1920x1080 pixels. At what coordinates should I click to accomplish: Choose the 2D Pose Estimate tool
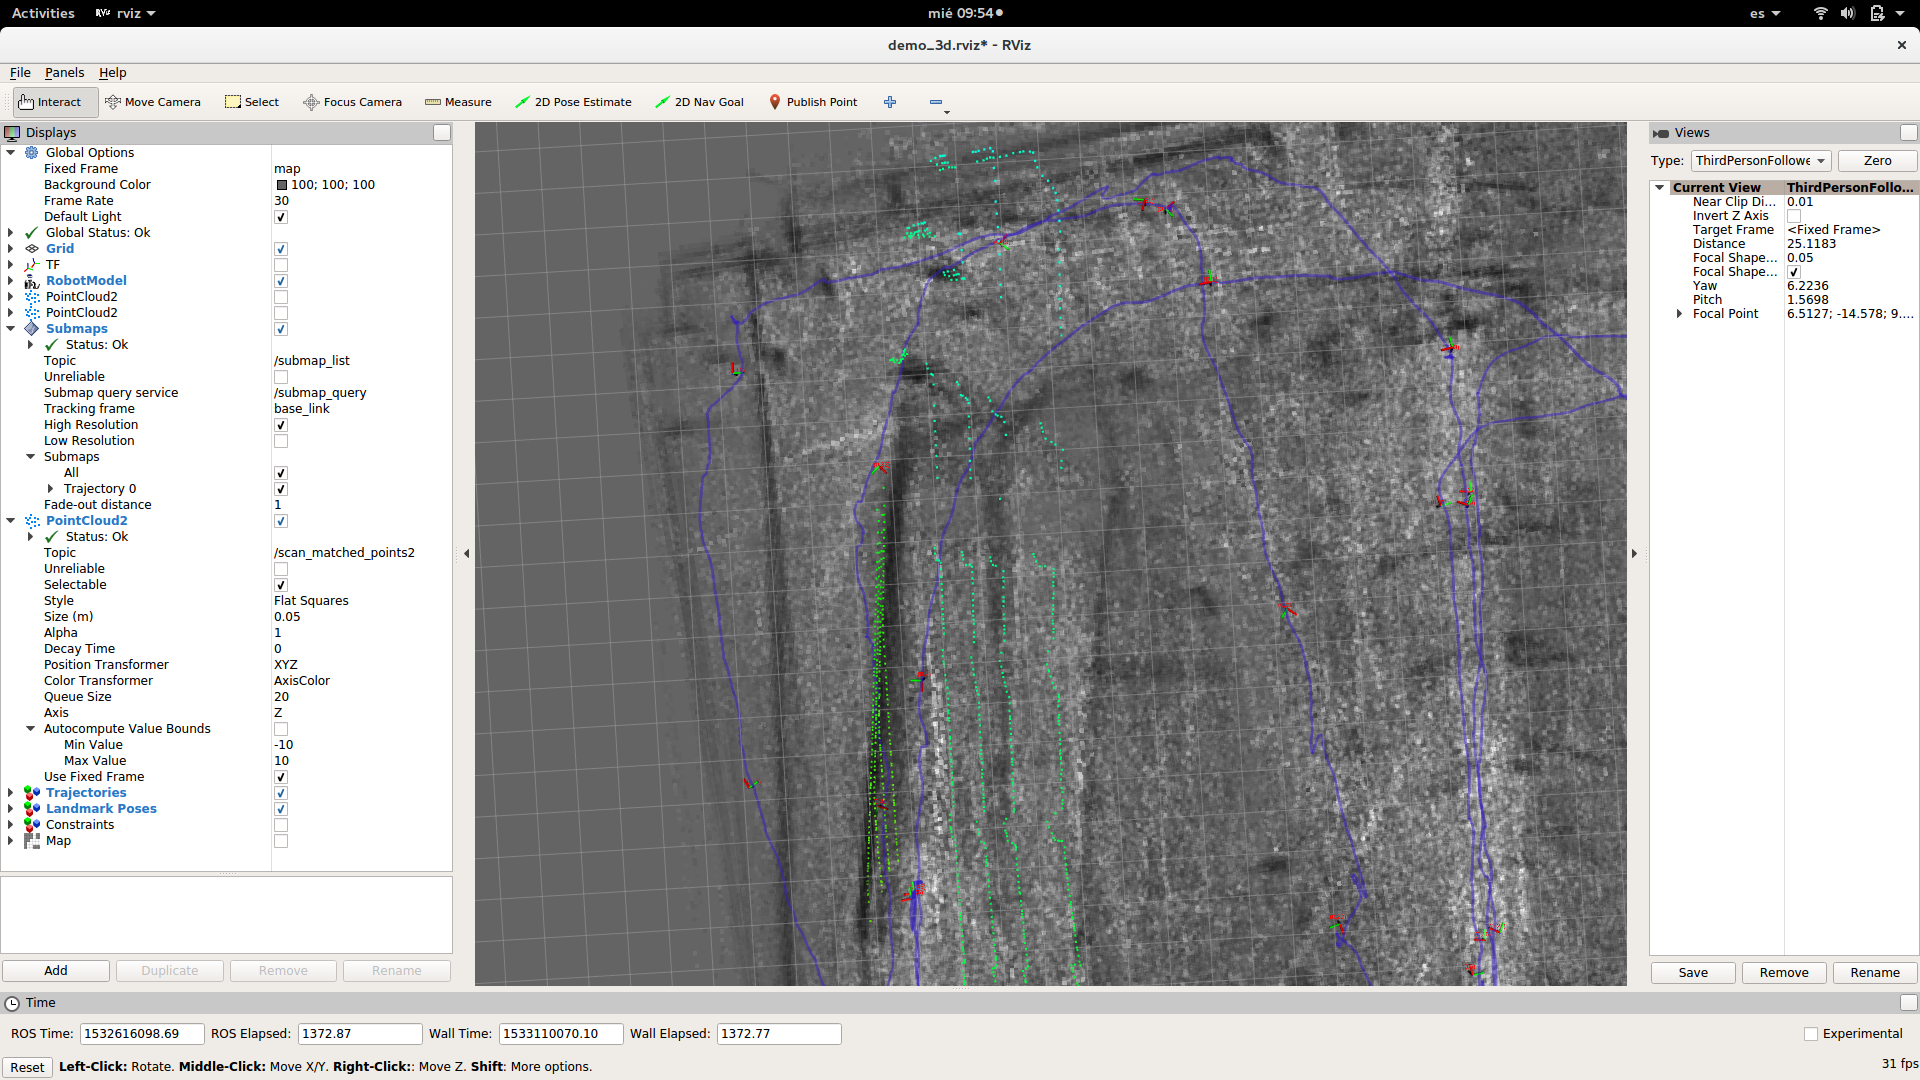[x=573, y=102]
